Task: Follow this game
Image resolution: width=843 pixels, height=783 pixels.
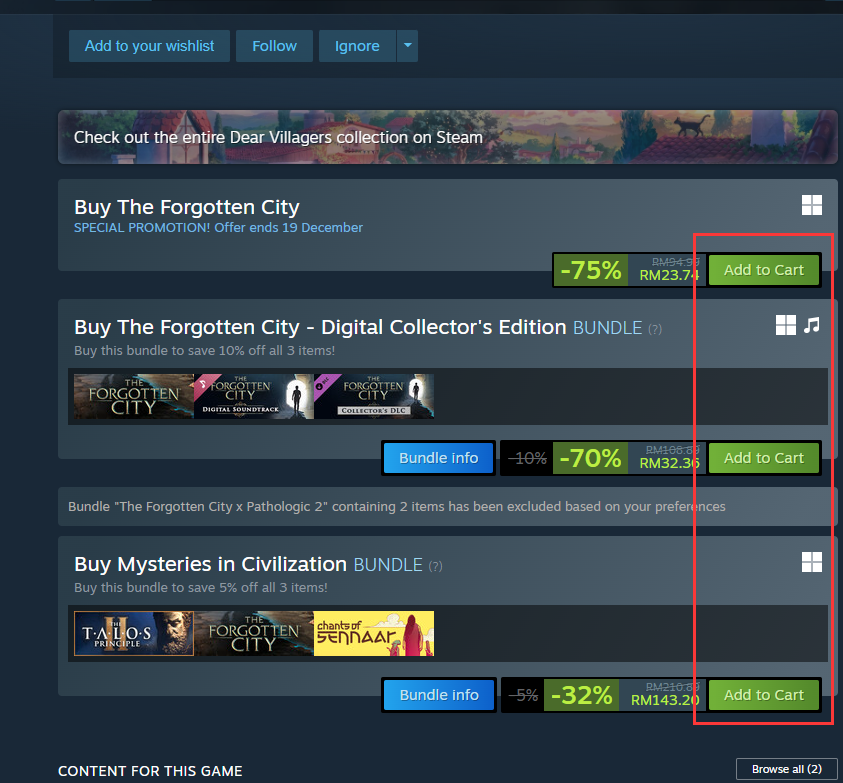Action: point(274,46)
